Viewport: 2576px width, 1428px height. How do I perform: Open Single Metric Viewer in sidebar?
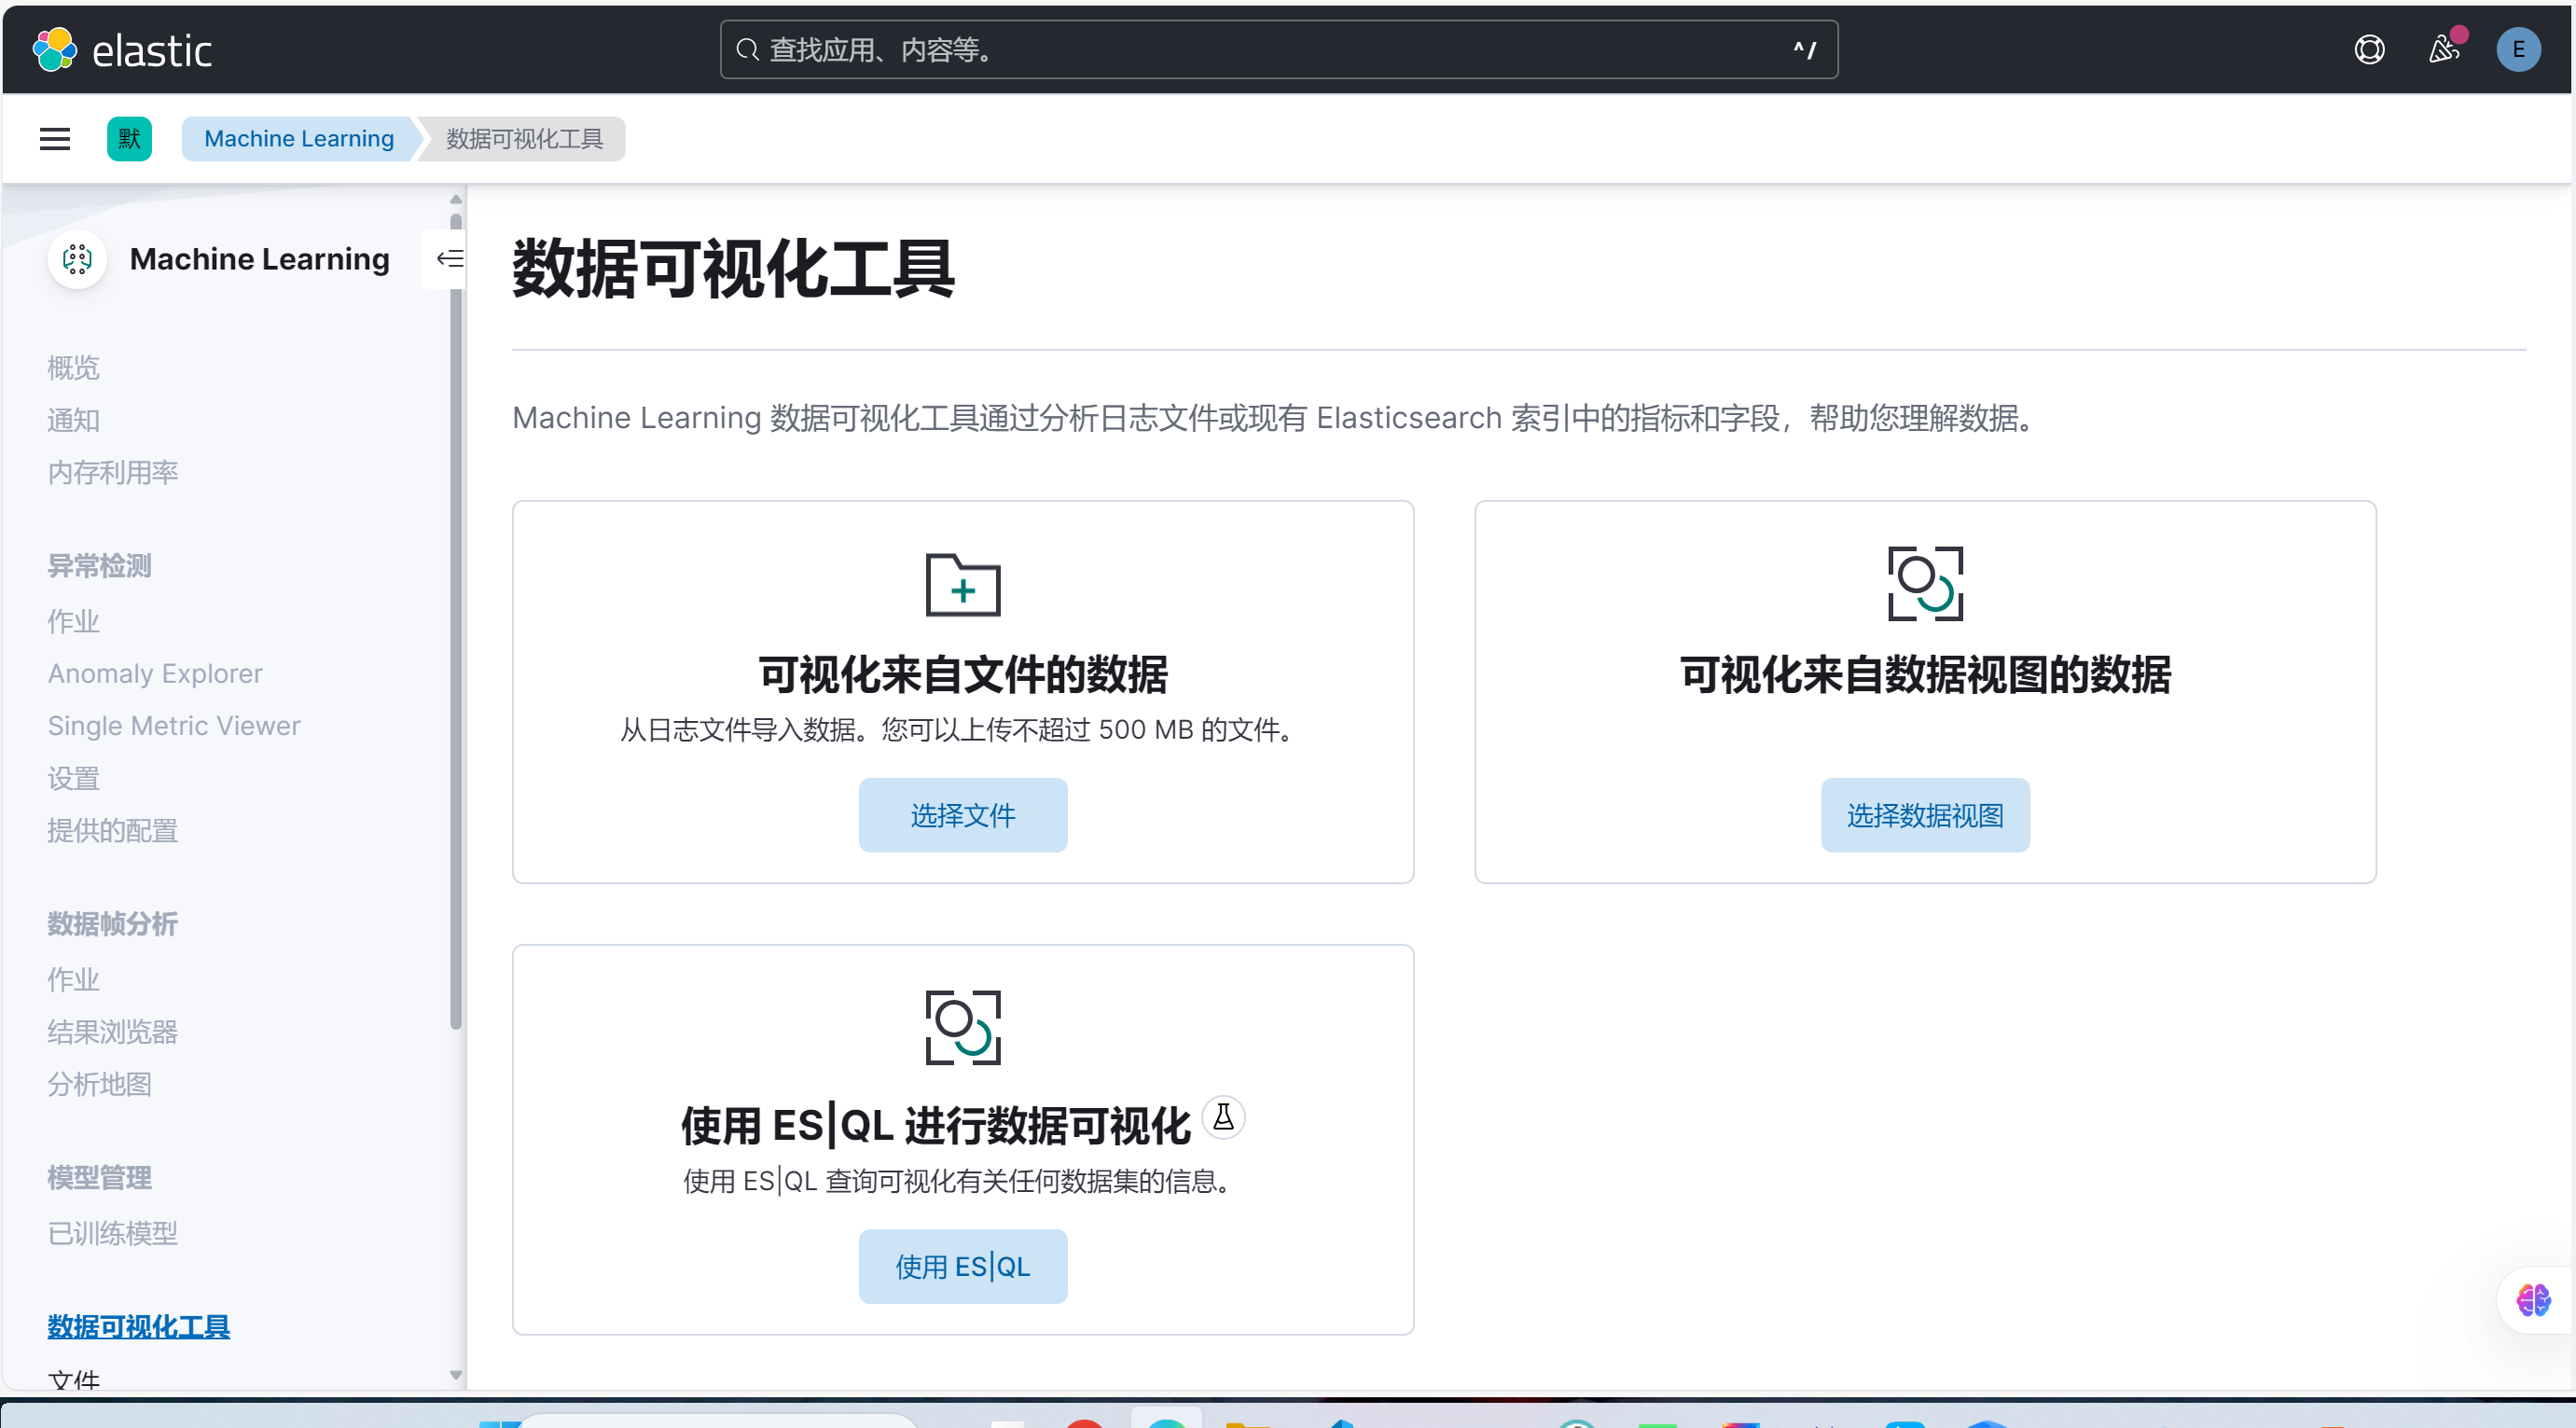174,725
